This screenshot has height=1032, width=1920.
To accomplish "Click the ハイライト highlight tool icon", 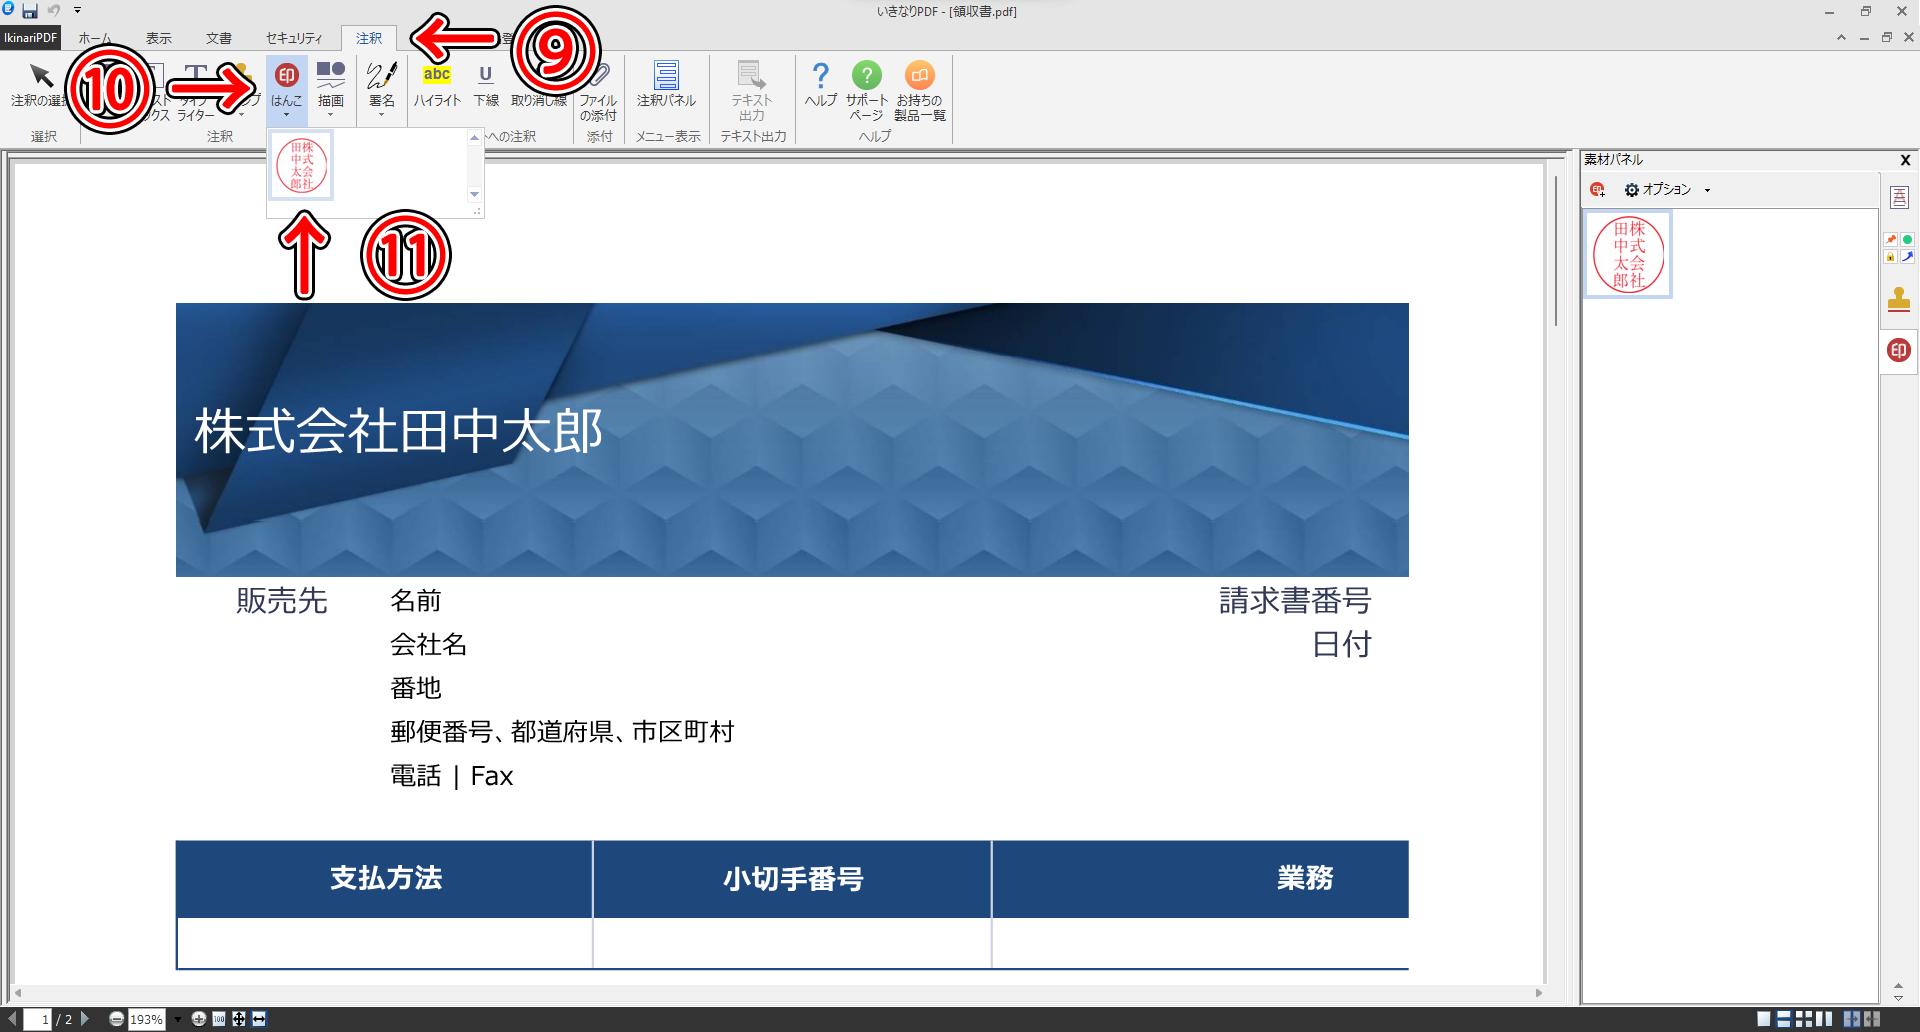I will (437, 76).
